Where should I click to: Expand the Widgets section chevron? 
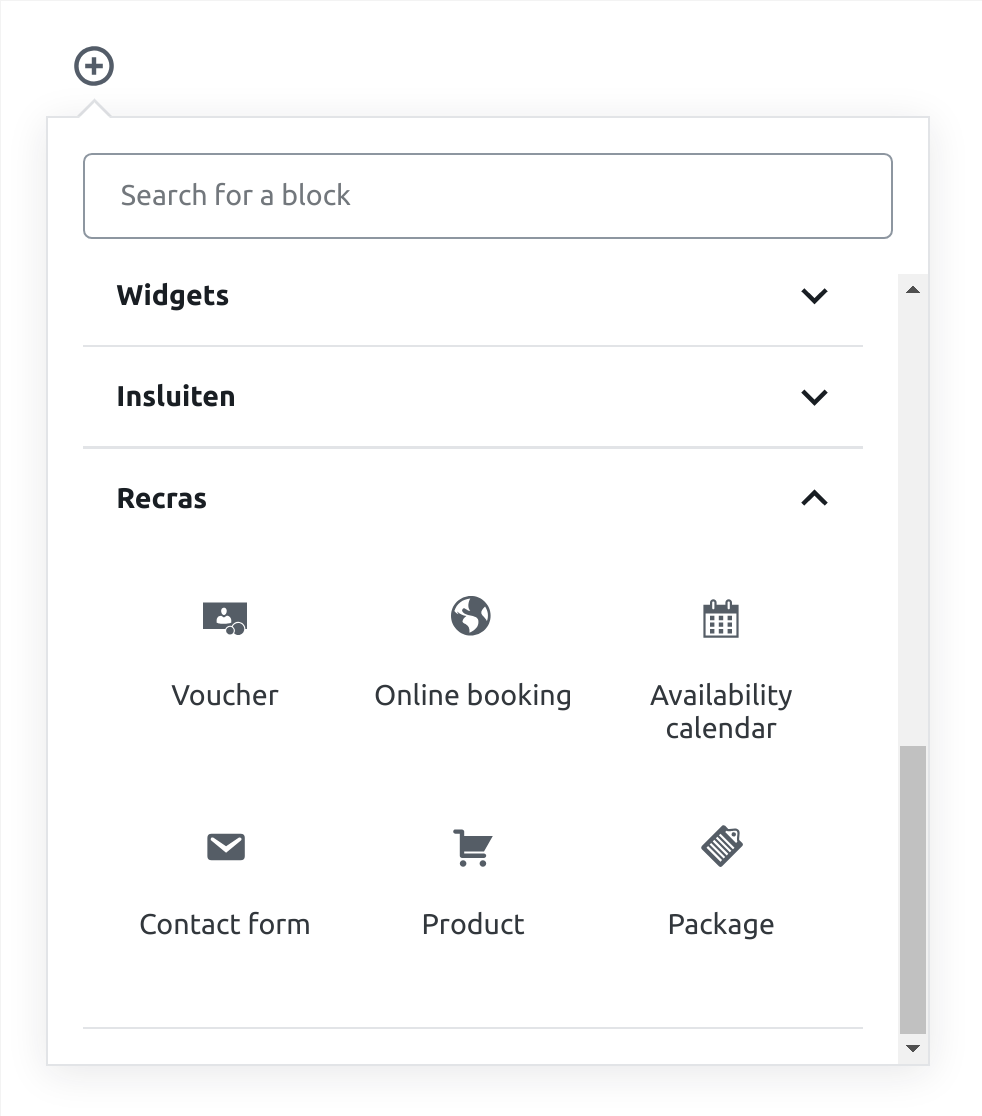point(815,295)
